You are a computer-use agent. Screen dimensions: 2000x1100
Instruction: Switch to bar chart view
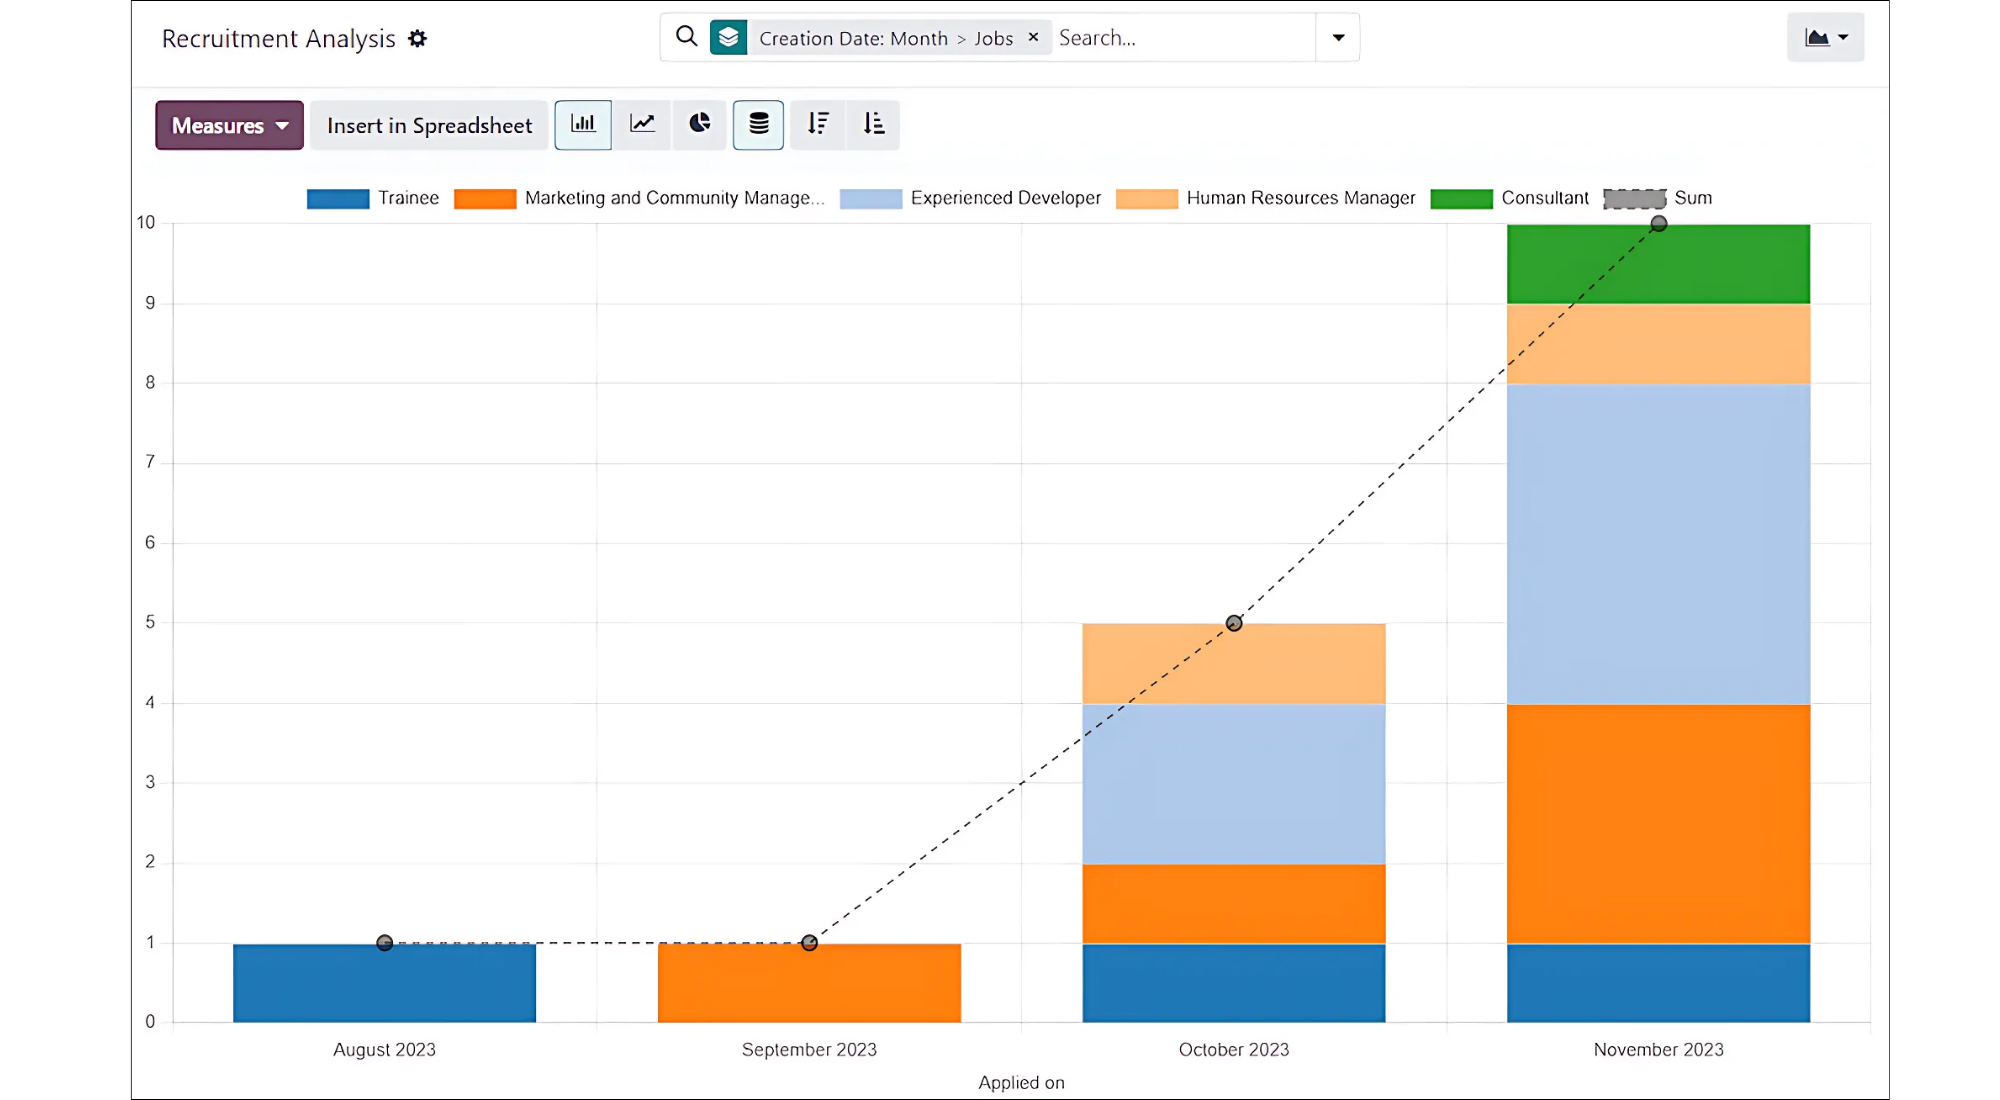[x=583, y=124]
